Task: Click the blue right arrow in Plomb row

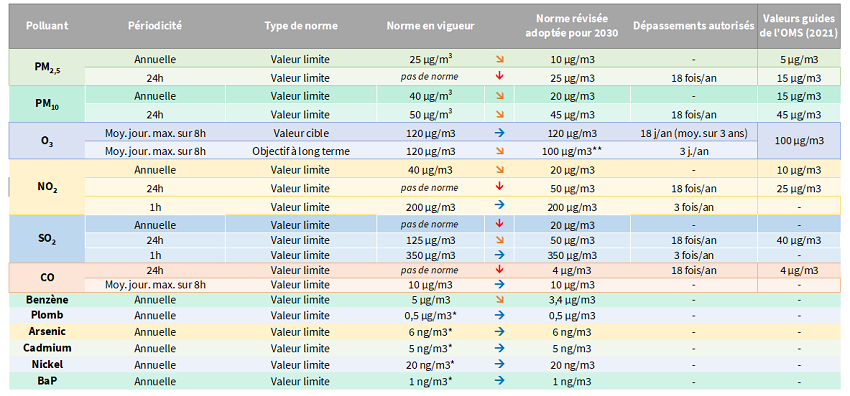Action: coord(500,315)
